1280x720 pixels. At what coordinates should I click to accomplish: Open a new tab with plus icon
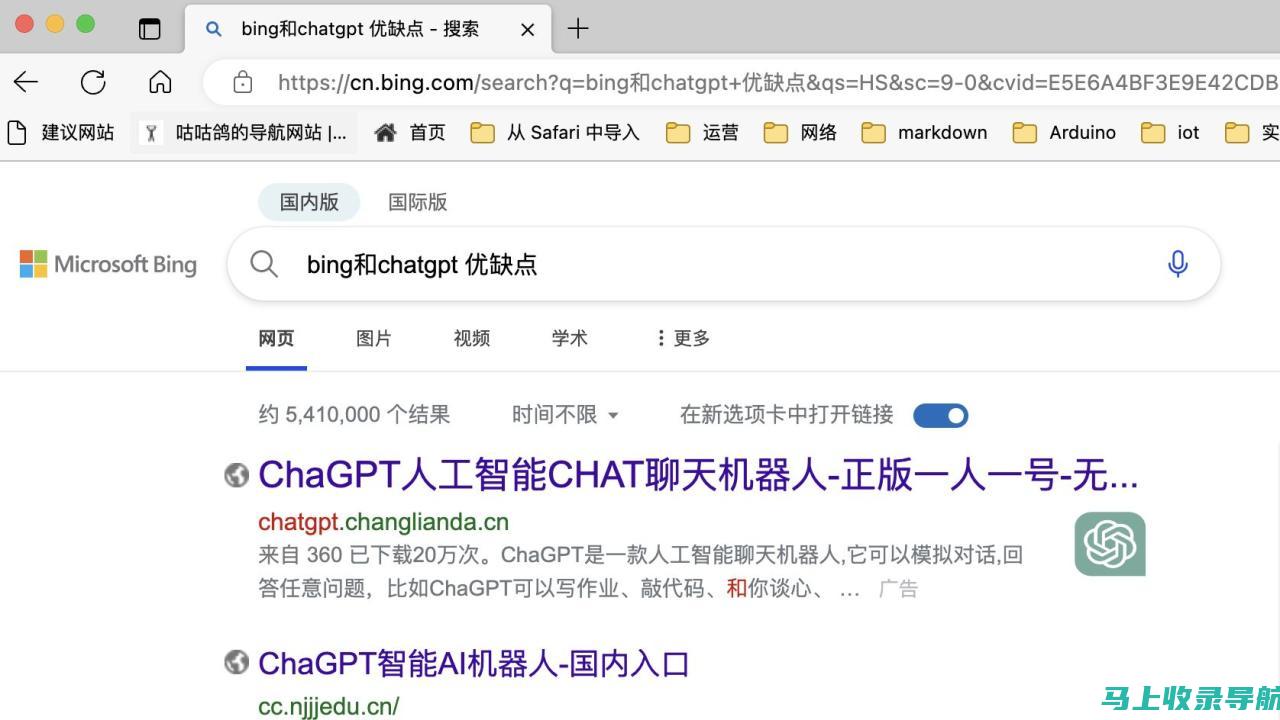[578, 29]
